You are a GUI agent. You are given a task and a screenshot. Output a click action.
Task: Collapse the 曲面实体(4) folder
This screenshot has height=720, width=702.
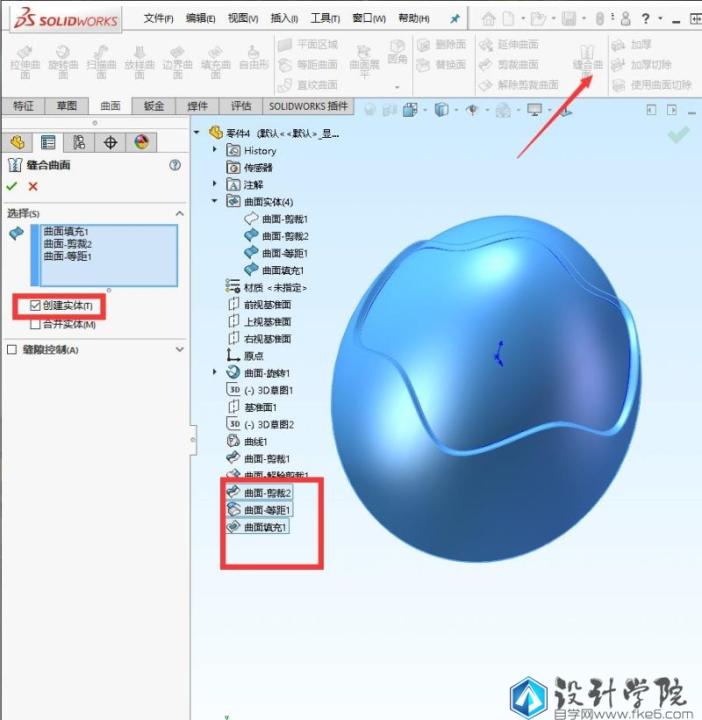pyautogui.click(x=215, y=201)
